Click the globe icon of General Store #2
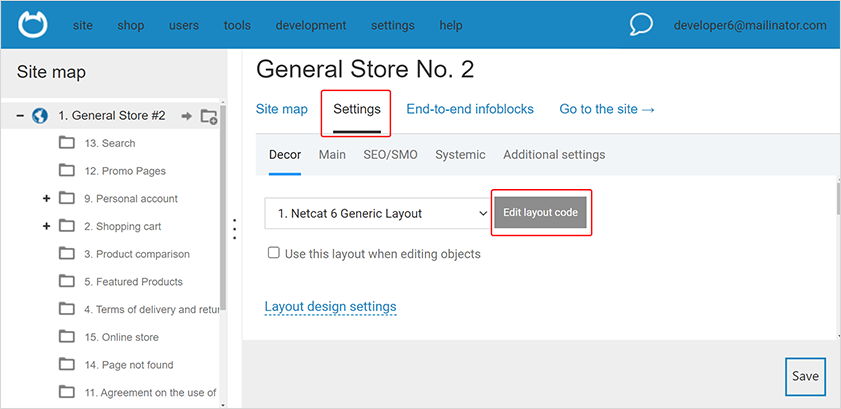 [x=40, y=115]
